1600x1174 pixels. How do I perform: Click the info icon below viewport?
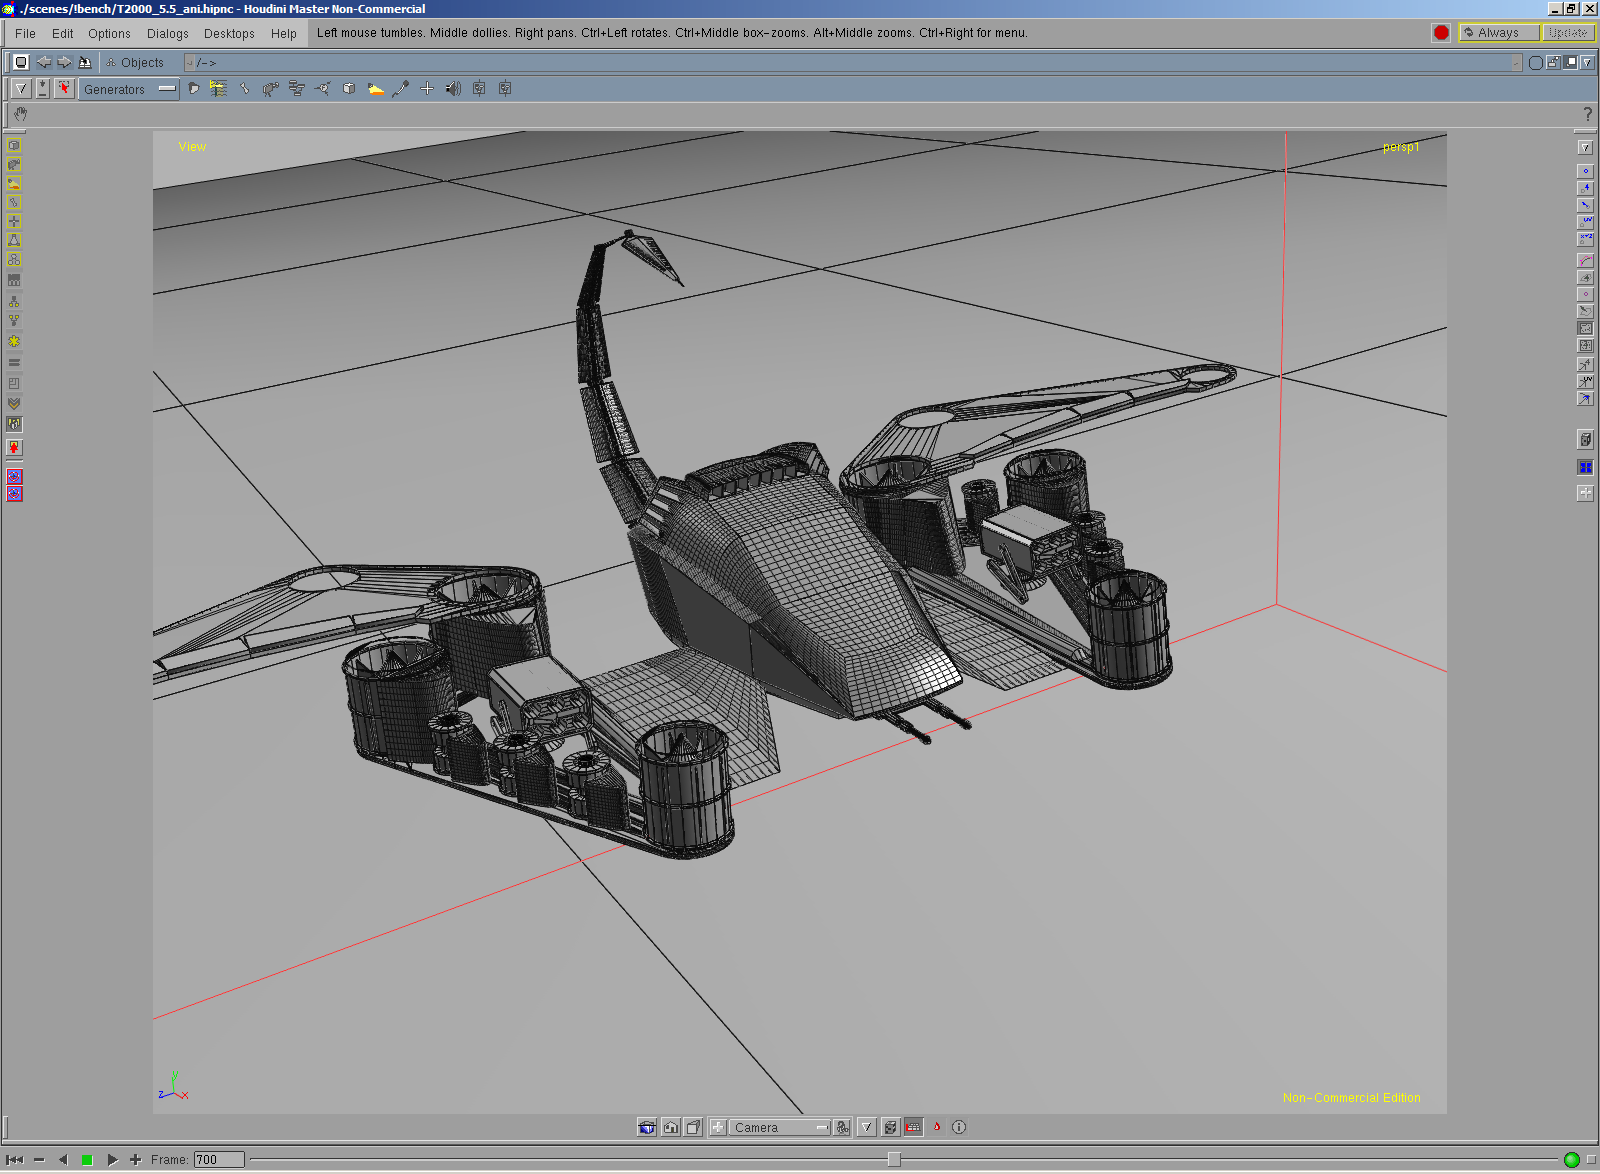coord(959,1127)
